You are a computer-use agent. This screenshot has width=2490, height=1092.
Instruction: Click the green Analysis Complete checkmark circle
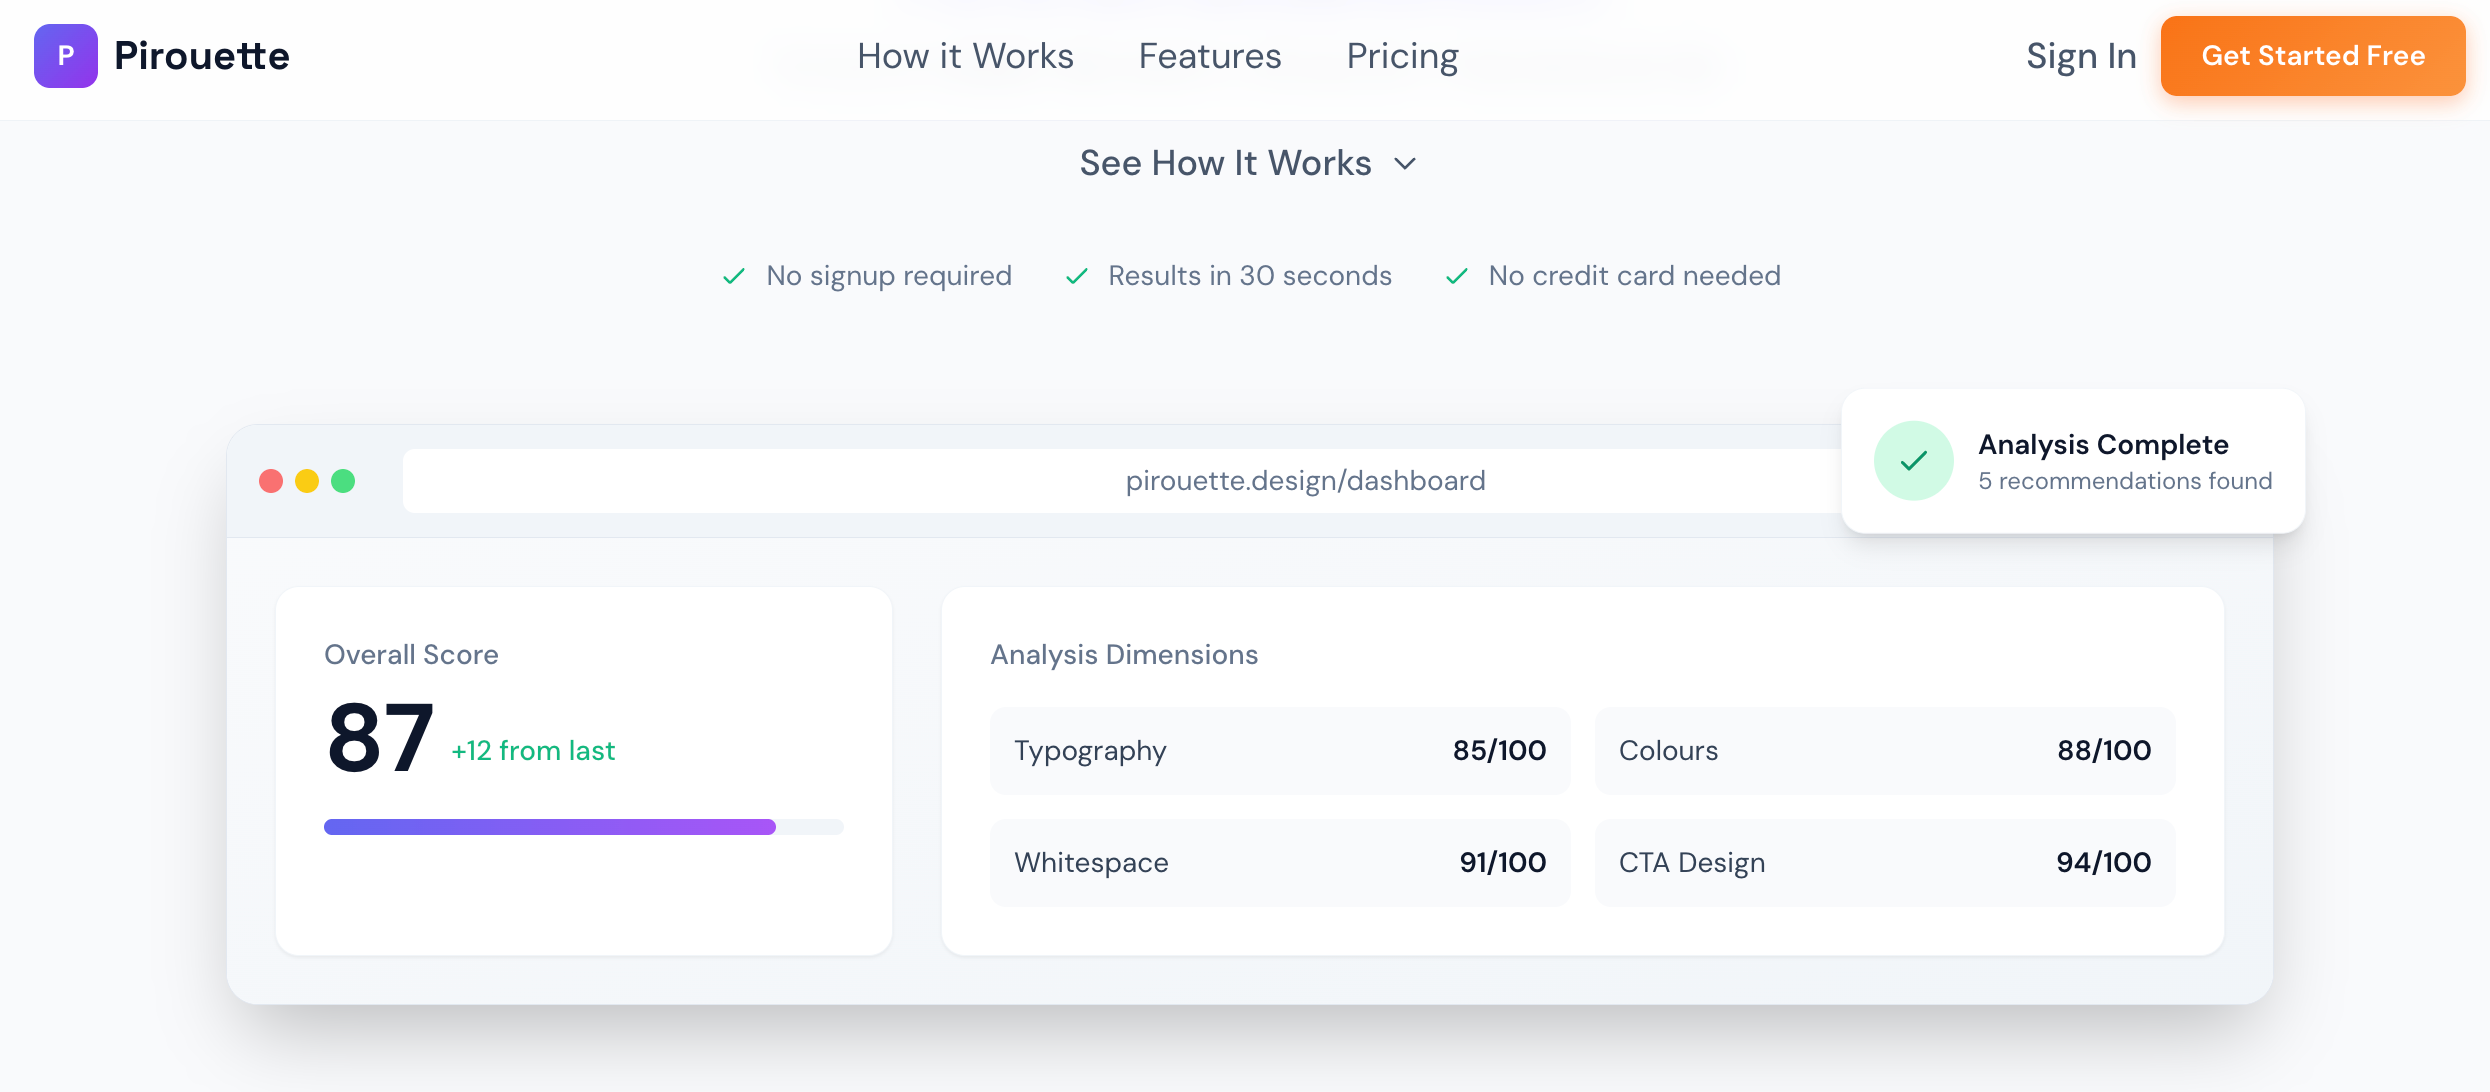pos(1913,461)
